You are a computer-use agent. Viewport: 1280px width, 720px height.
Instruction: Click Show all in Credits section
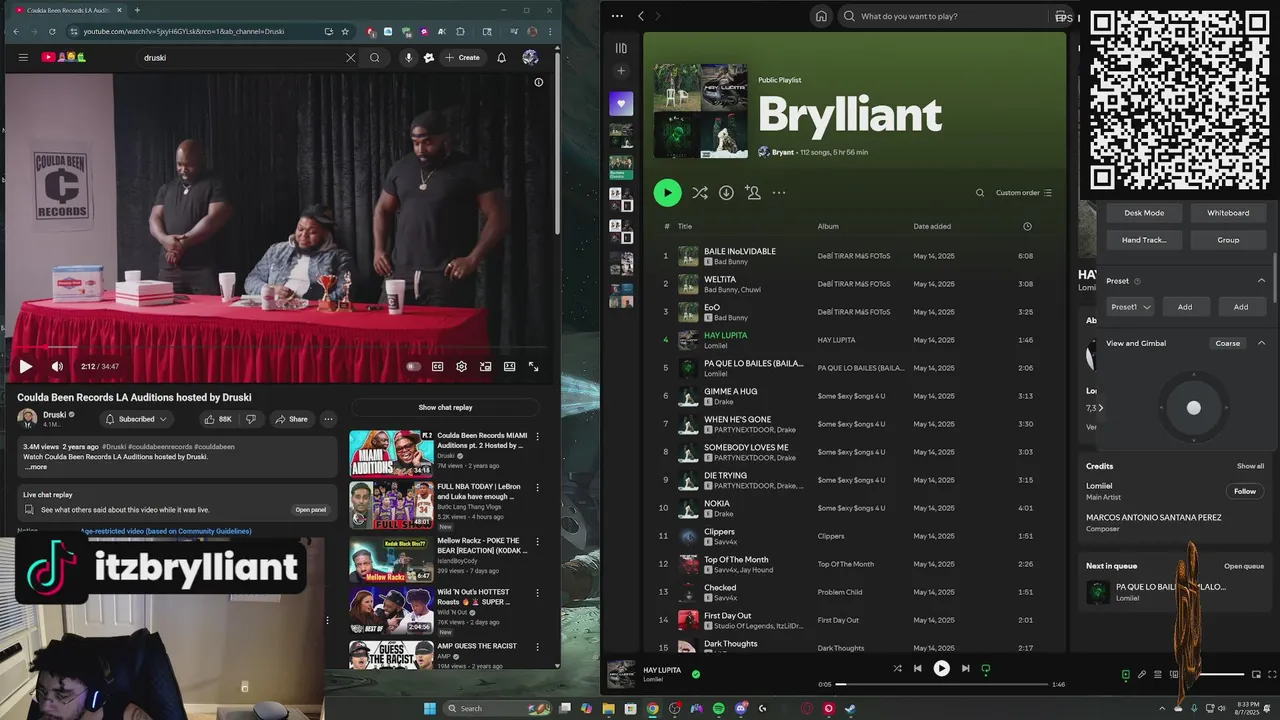1250,466
